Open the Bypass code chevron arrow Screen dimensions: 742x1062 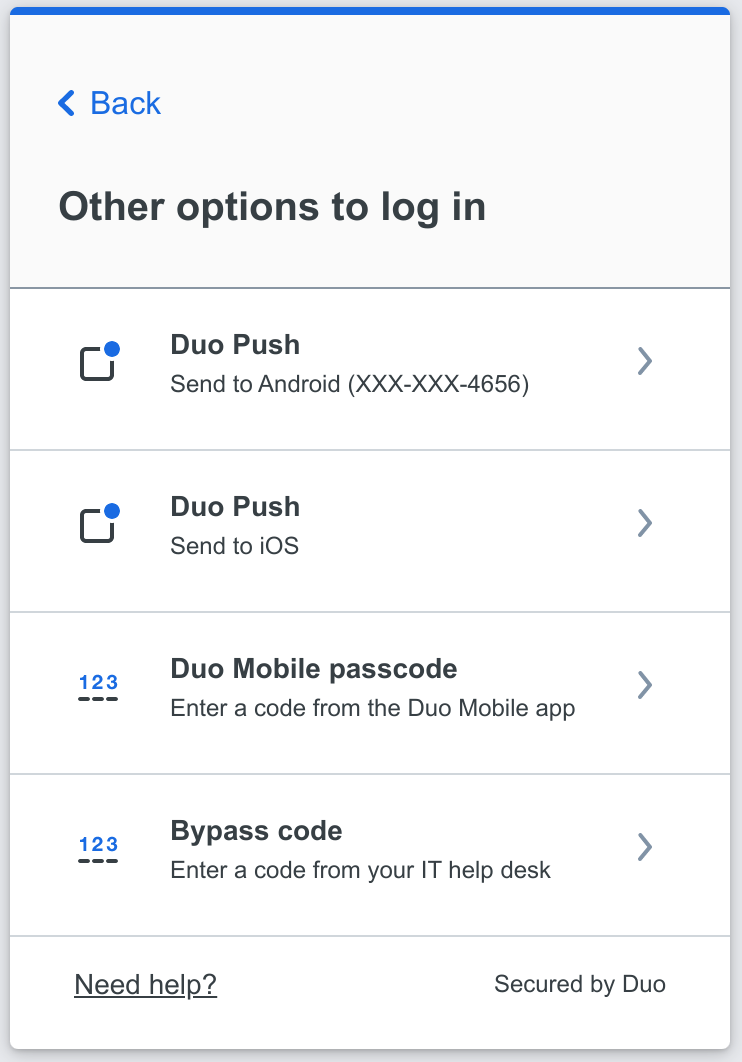click(x=645, y=847)
